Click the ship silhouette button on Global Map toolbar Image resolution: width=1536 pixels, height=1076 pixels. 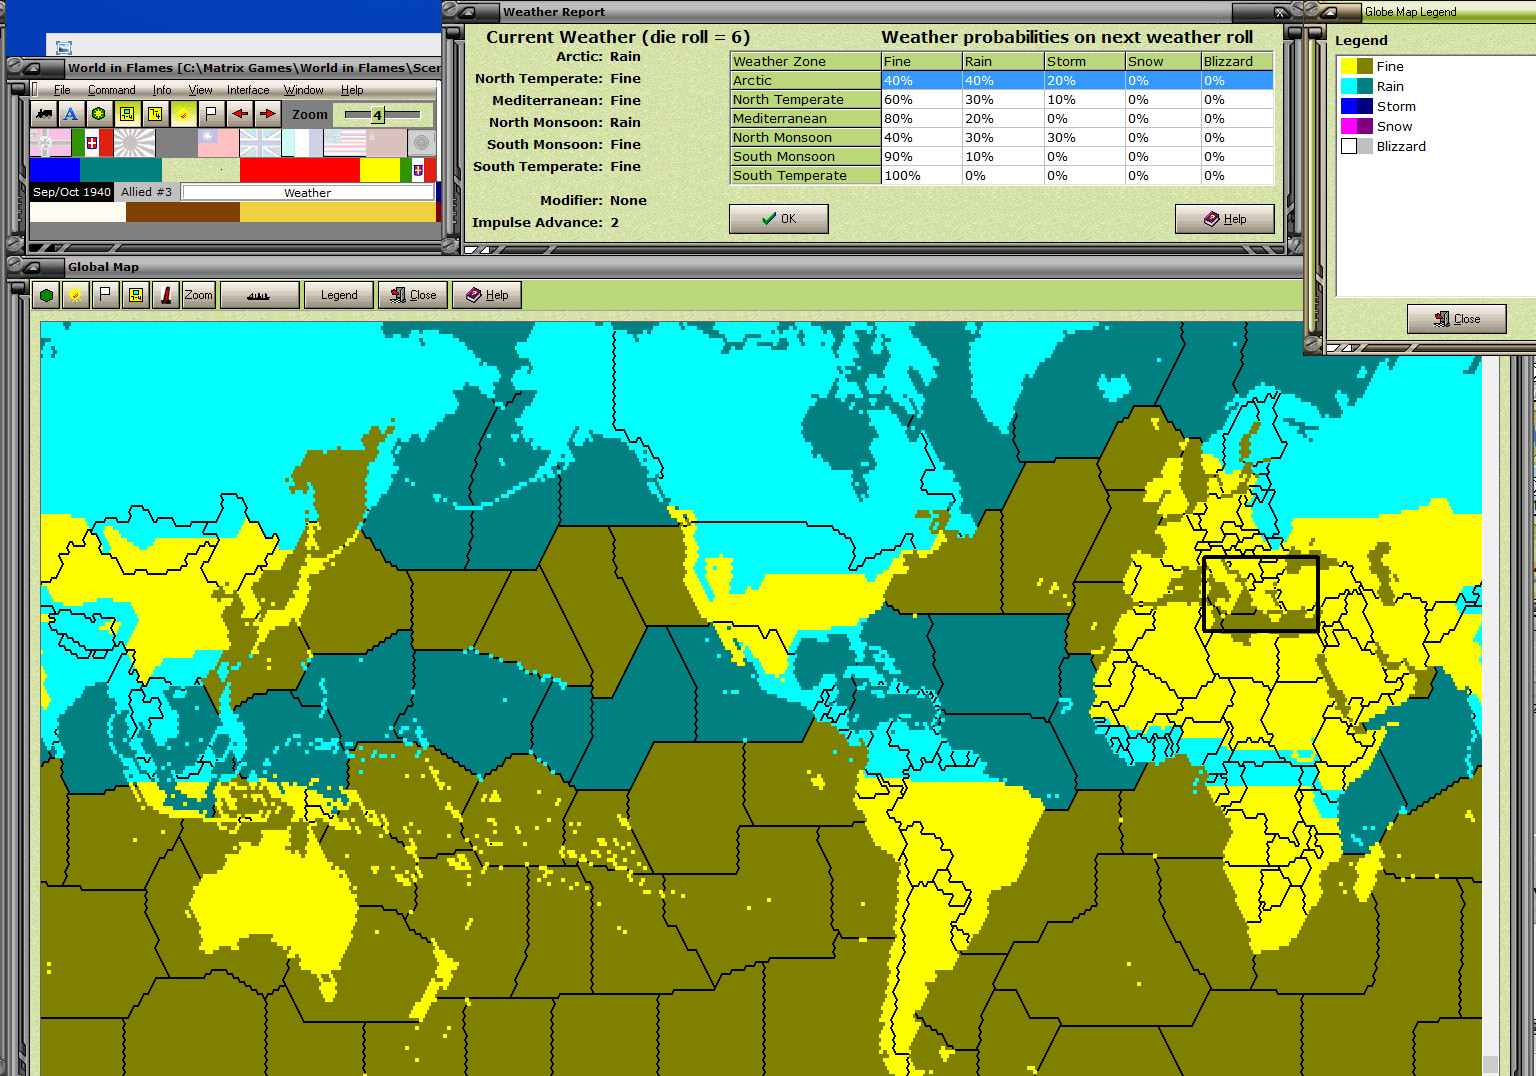click(x=259, y=294)
